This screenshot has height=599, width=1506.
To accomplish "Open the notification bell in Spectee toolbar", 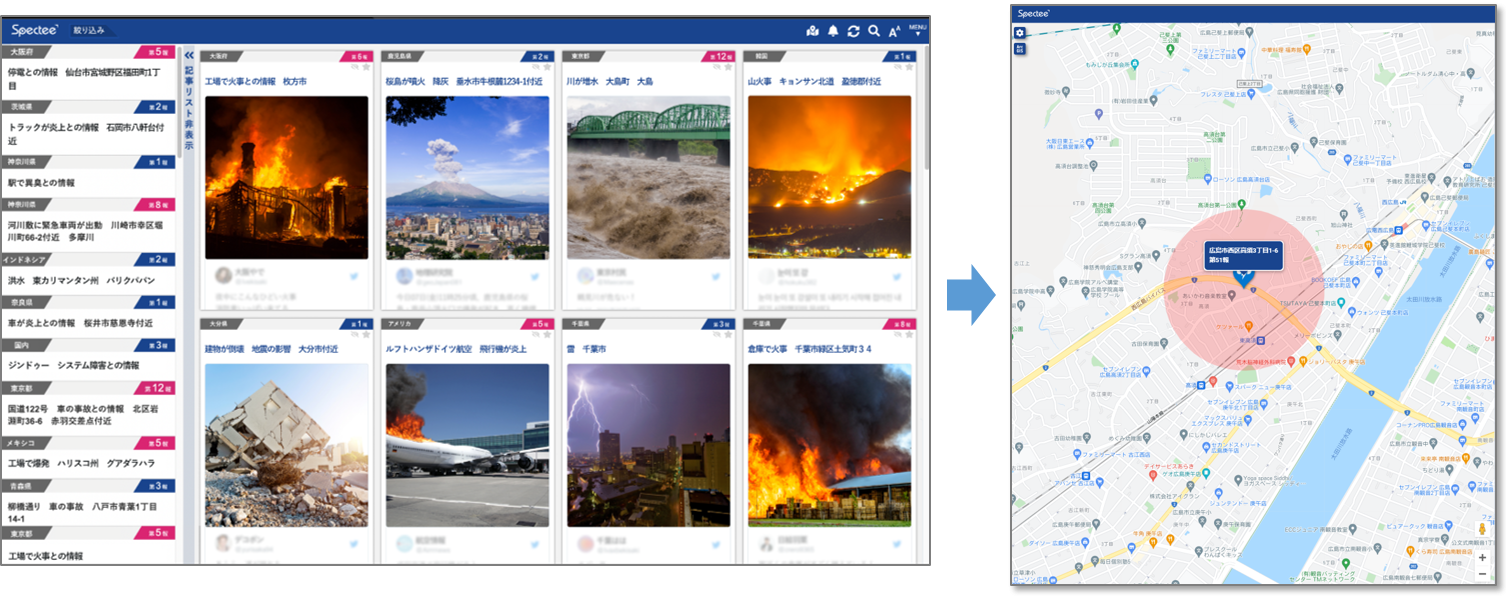I will pyautogui.click(x=833, y=31).
